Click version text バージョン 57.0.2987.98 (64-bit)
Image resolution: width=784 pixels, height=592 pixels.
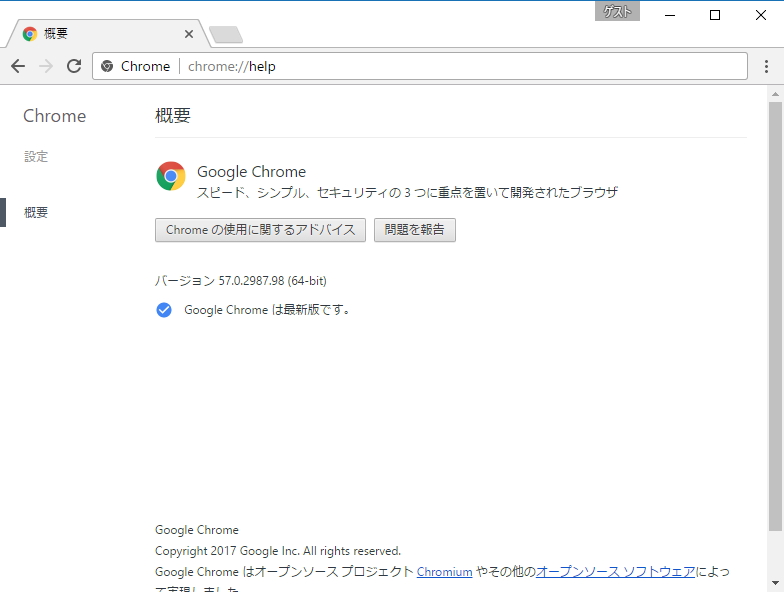coord(240,280)
